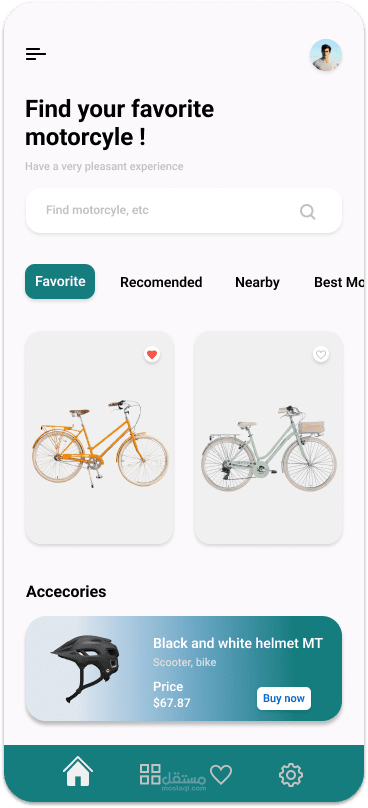Favorite the green bicycle heart
The width and height of the screenshot is (368, 808).
tap(321, 355)
